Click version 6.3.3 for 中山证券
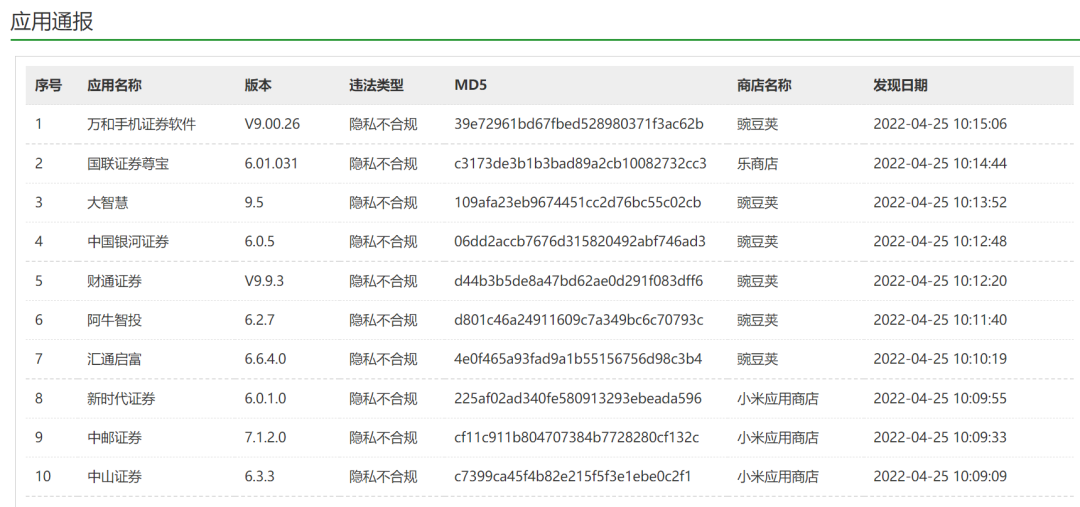This screenshot has width=1080, height=507. point(261,476)
